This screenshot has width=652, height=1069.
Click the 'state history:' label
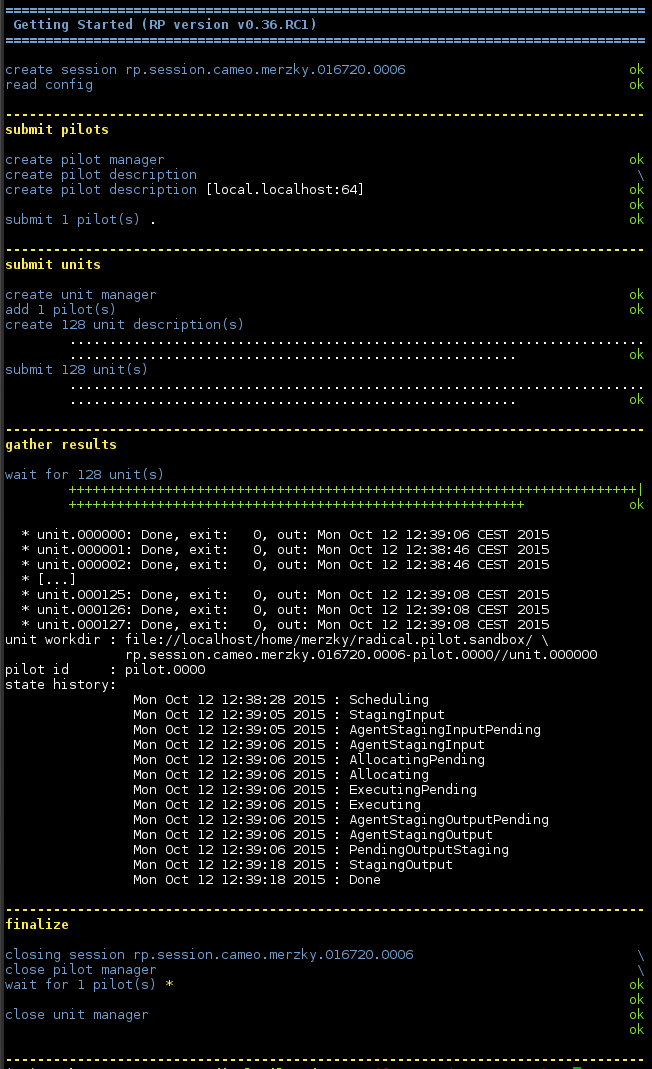(61, 684)
